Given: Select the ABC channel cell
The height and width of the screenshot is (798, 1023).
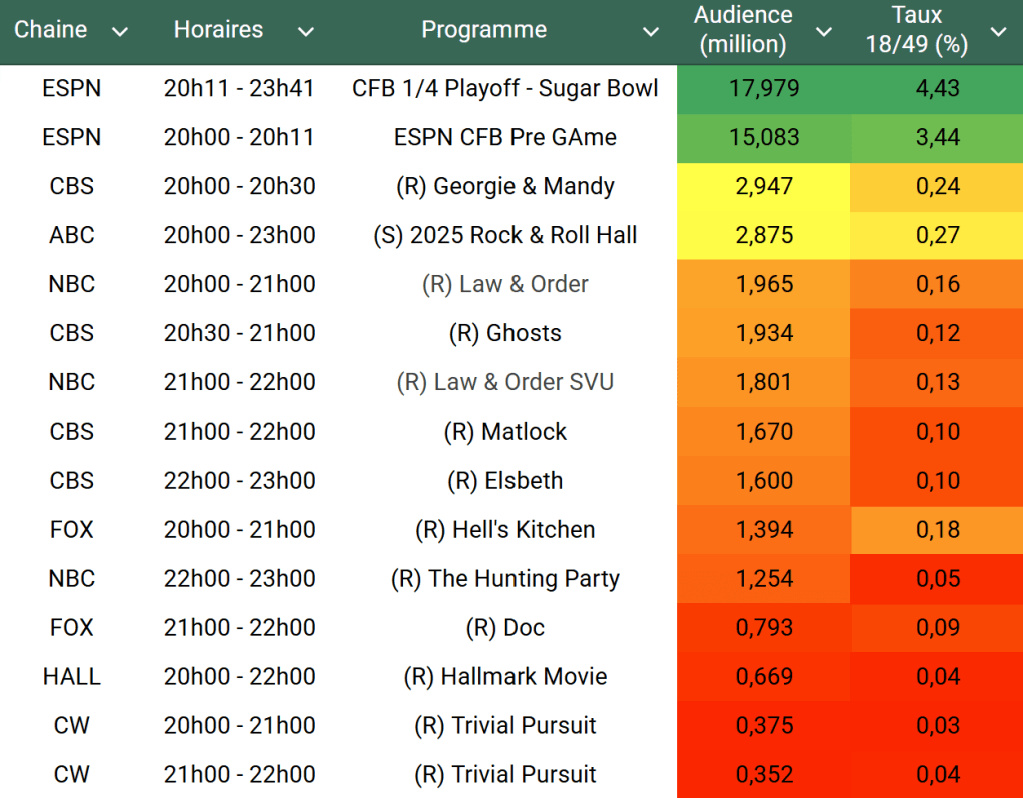Looking at the screenshot, I should [x=72, y=235].
